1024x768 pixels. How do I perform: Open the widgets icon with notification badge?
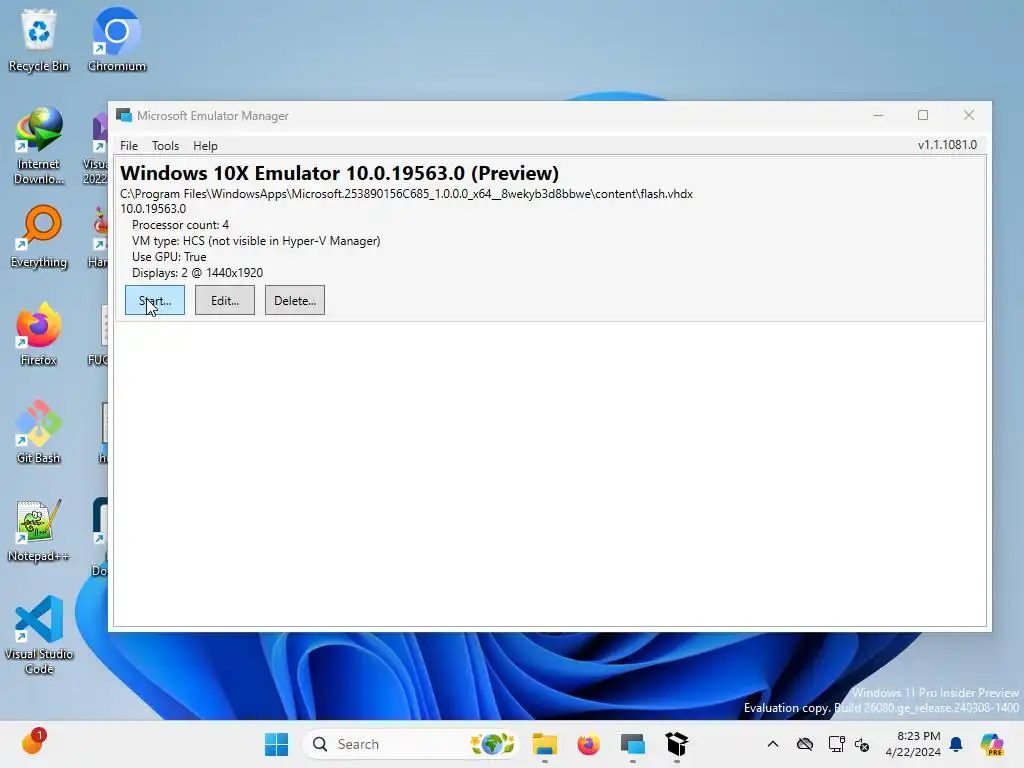[34, 743]
